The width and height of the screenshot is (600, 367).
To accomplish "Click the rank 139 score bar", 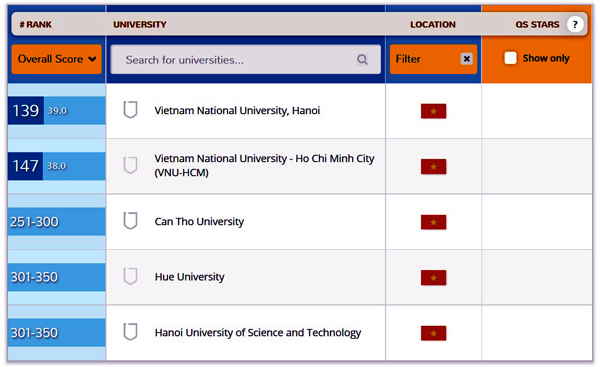I will tap(56, 111).
